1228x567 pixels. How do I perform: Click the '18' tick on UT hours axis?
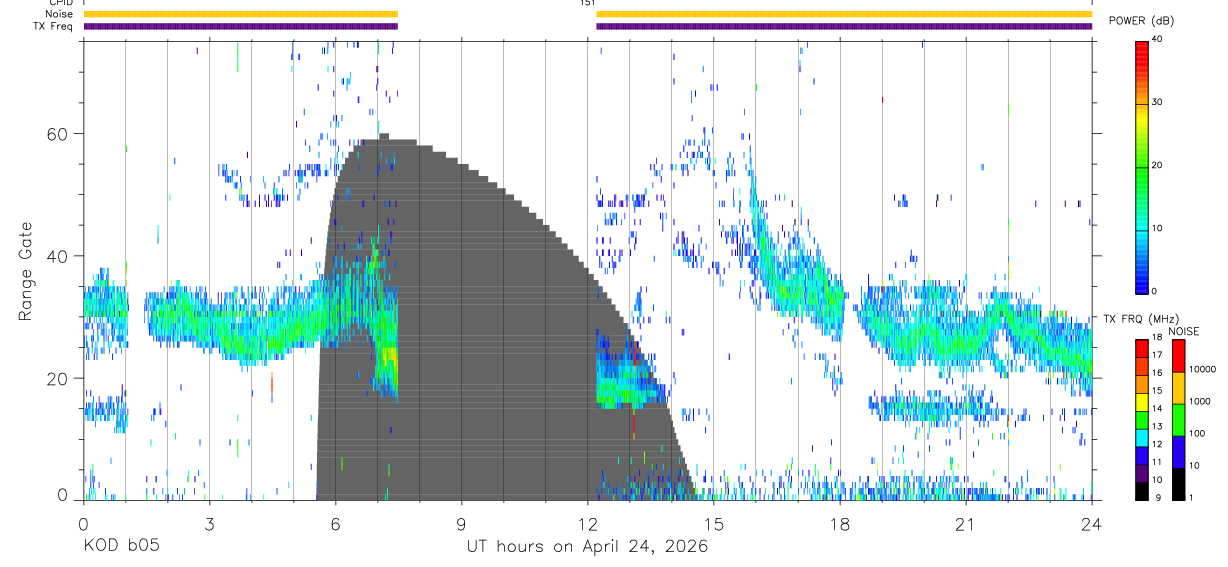pyautogui.click(x=840, y=524)
